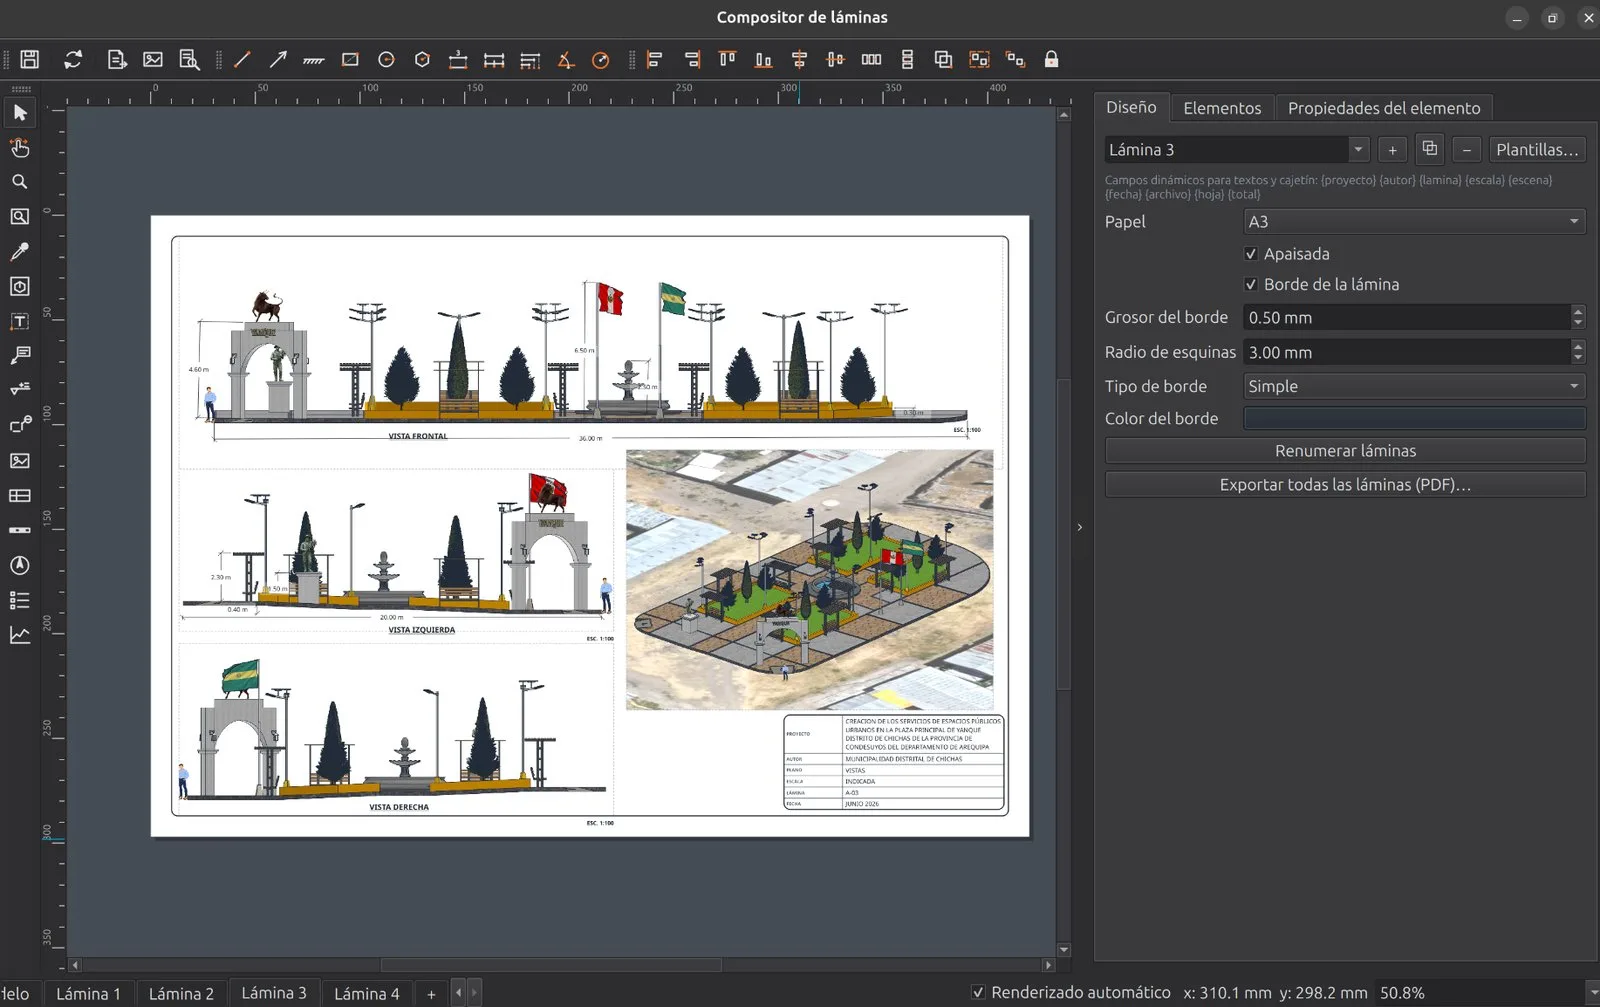
Task: Collapse the right side panel arrow
Action: [1079, 527]
